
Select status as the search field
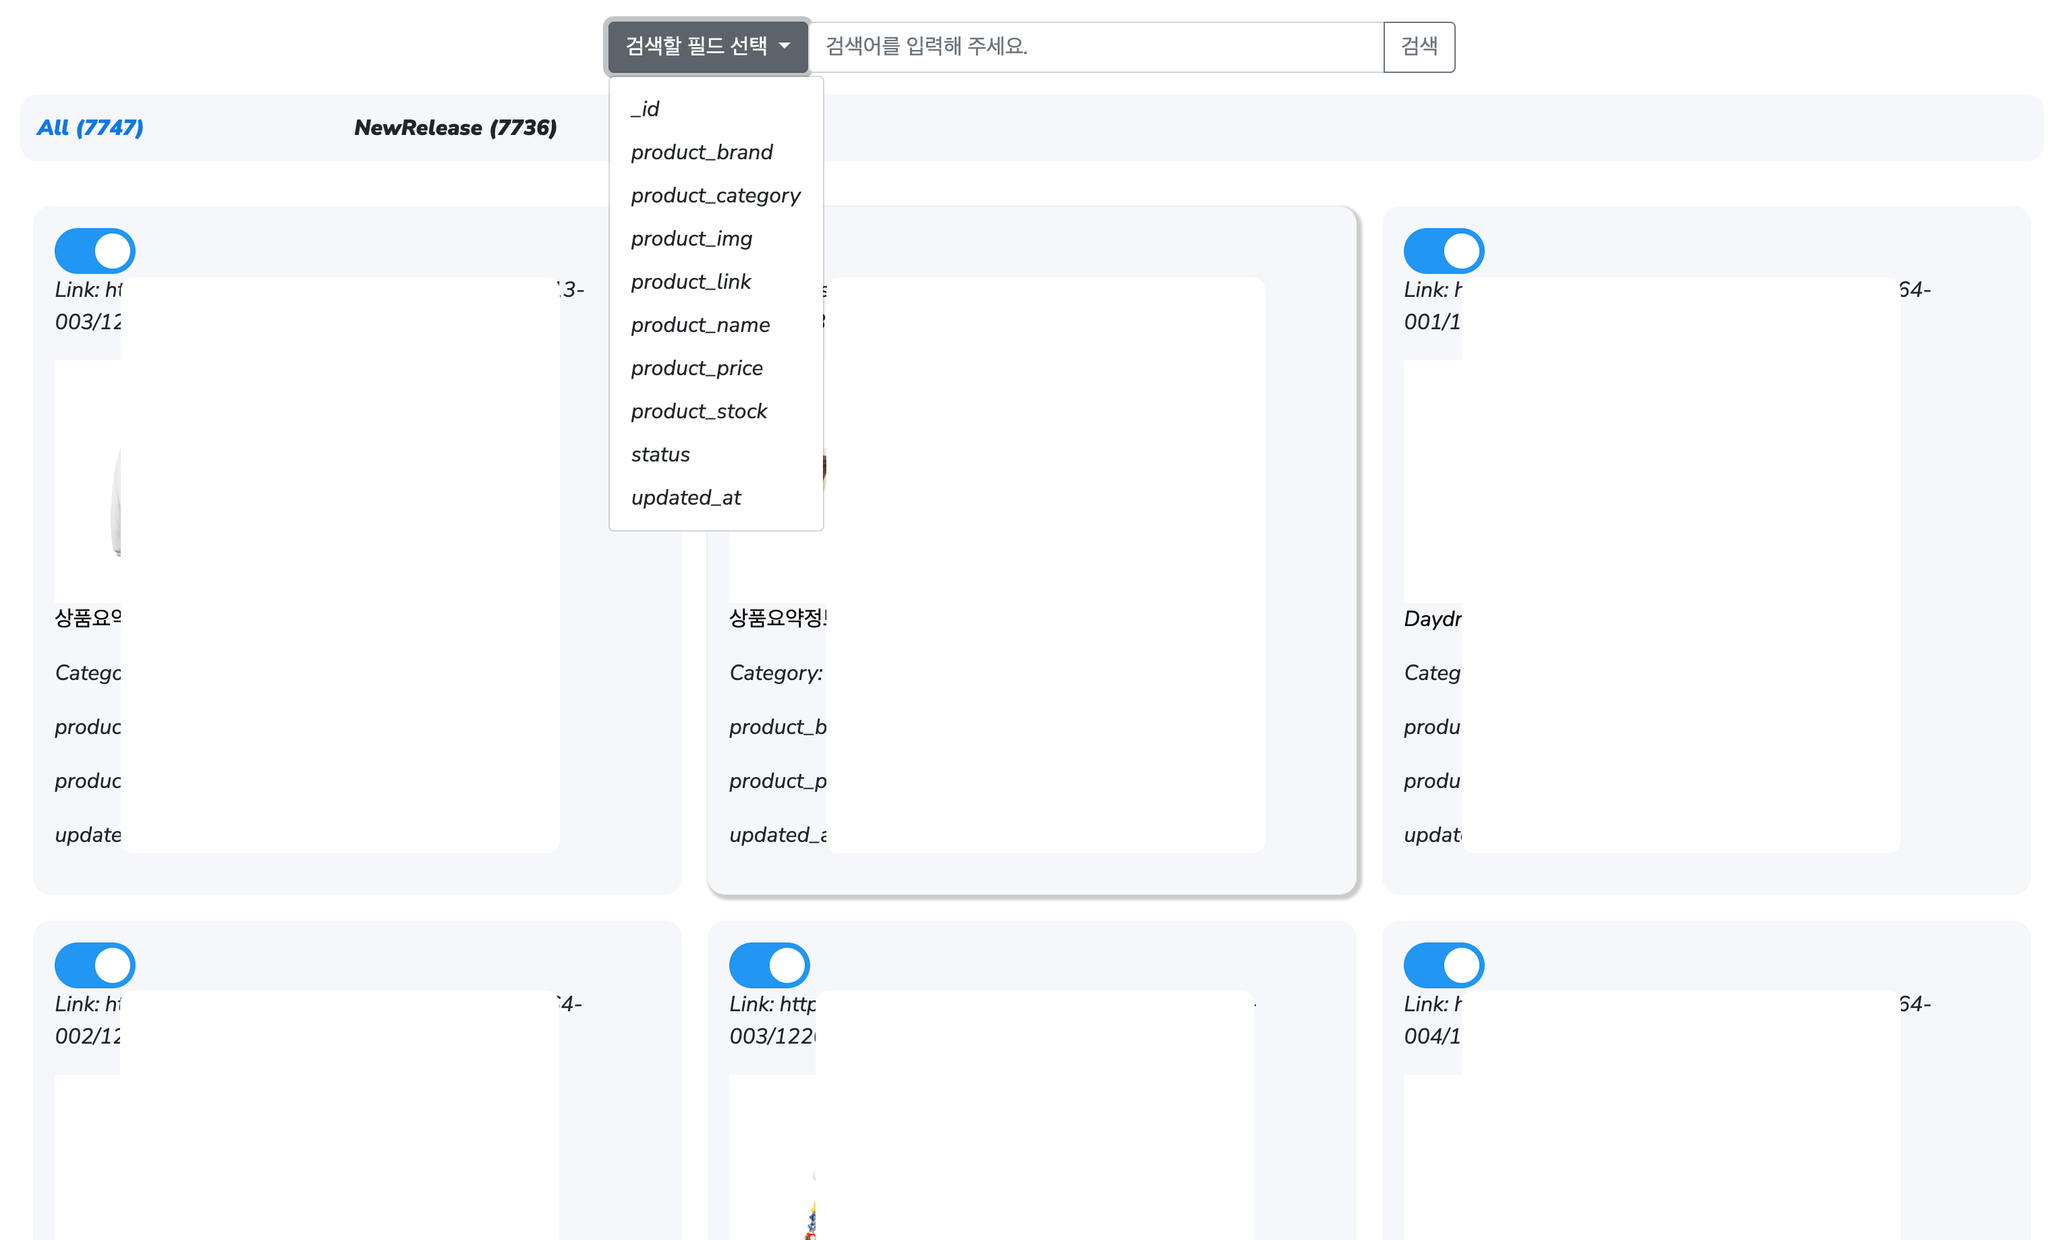click(660, 454)
